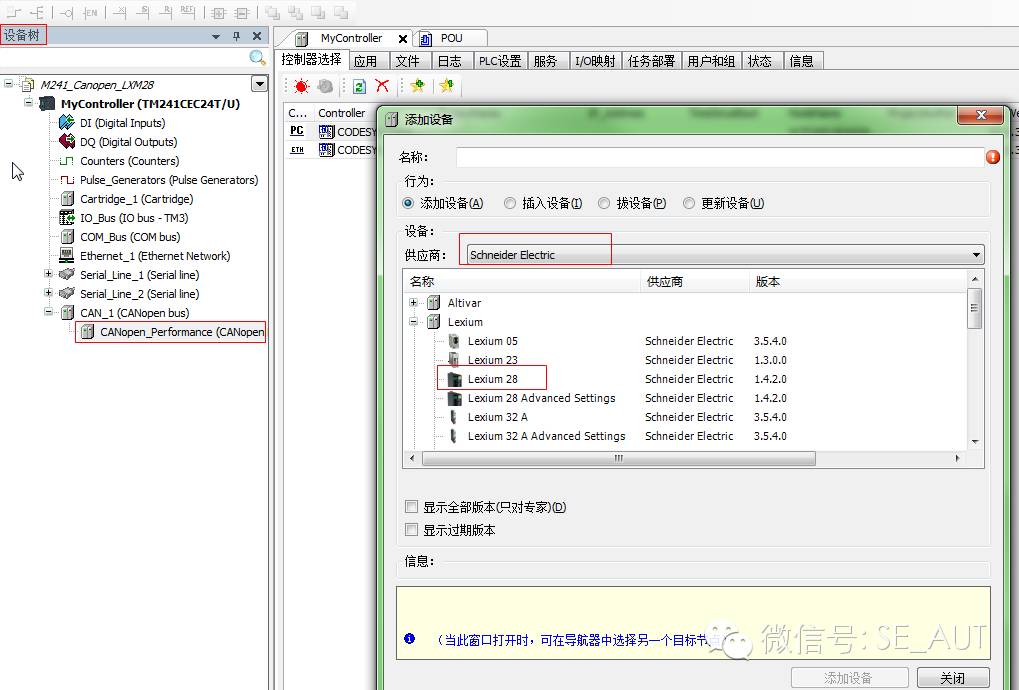
Task: Click the CANopen_Performance node icon
Action: click(x=87, y=332)
